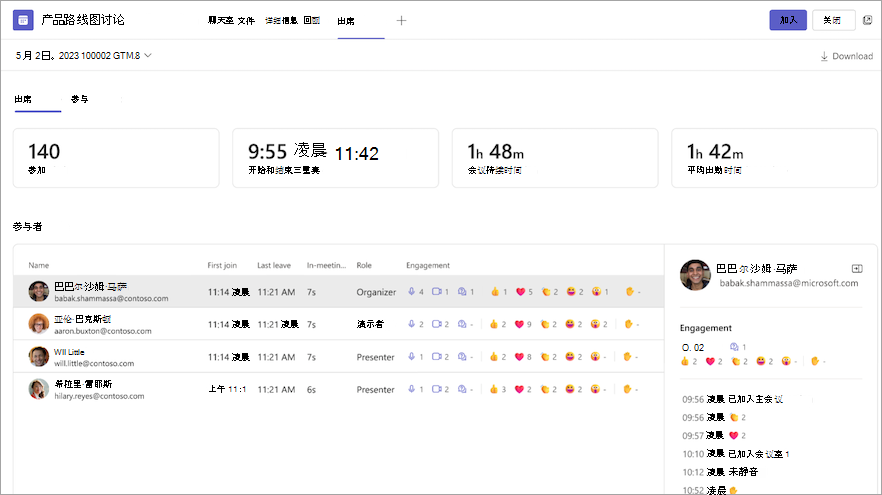Sort by Role column header
This screenshot has height=495, width=882.
(x=364, y=266)
